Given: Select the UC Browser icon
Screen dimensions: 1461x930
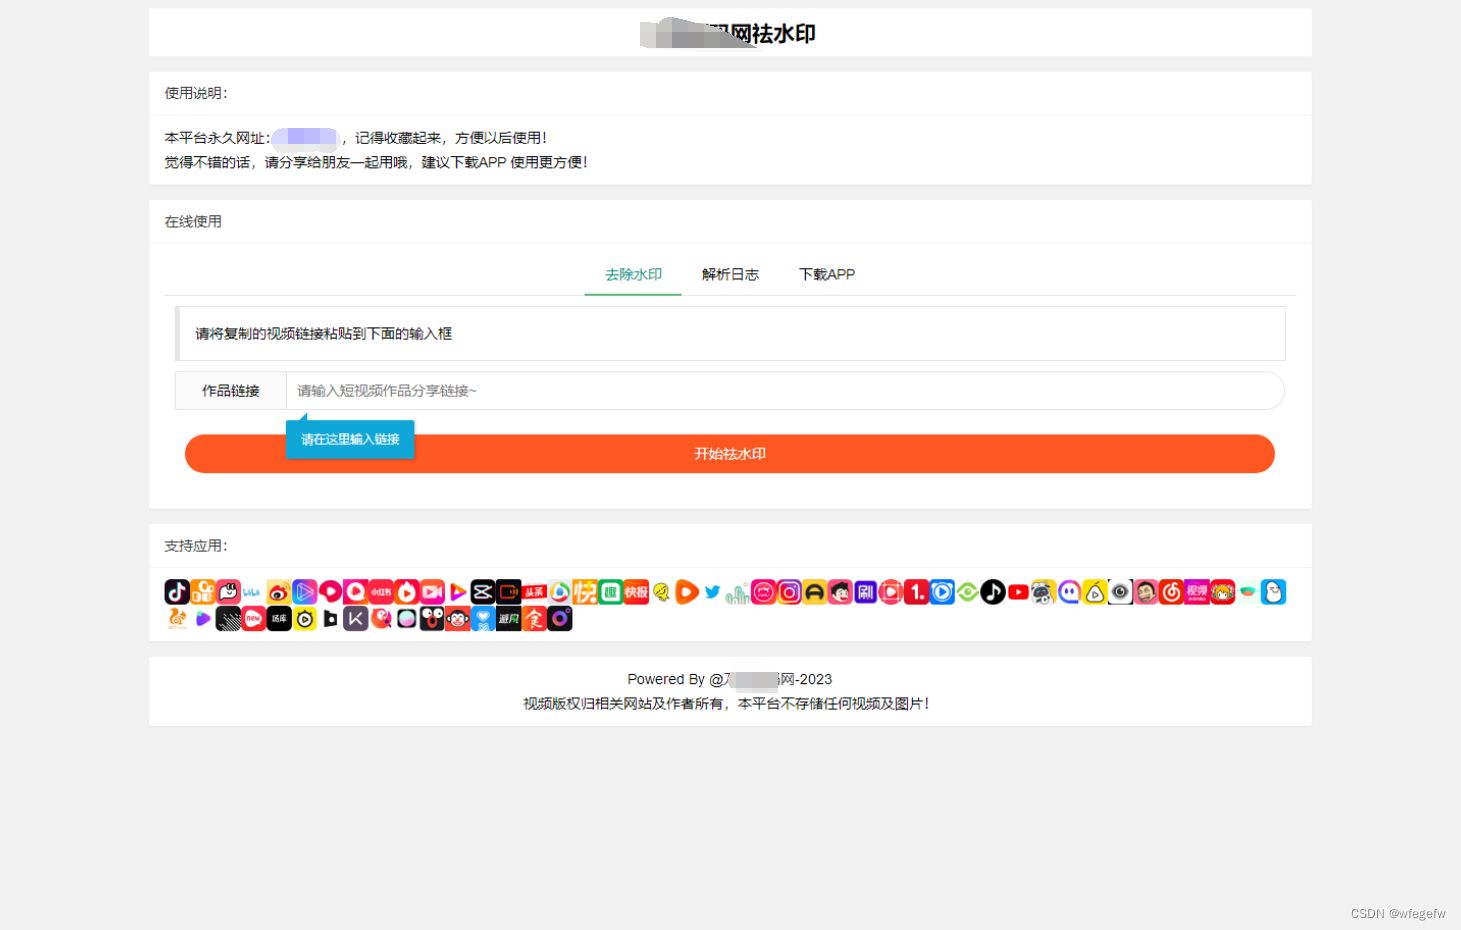Looking at the screenshot, I should point(178,618).
